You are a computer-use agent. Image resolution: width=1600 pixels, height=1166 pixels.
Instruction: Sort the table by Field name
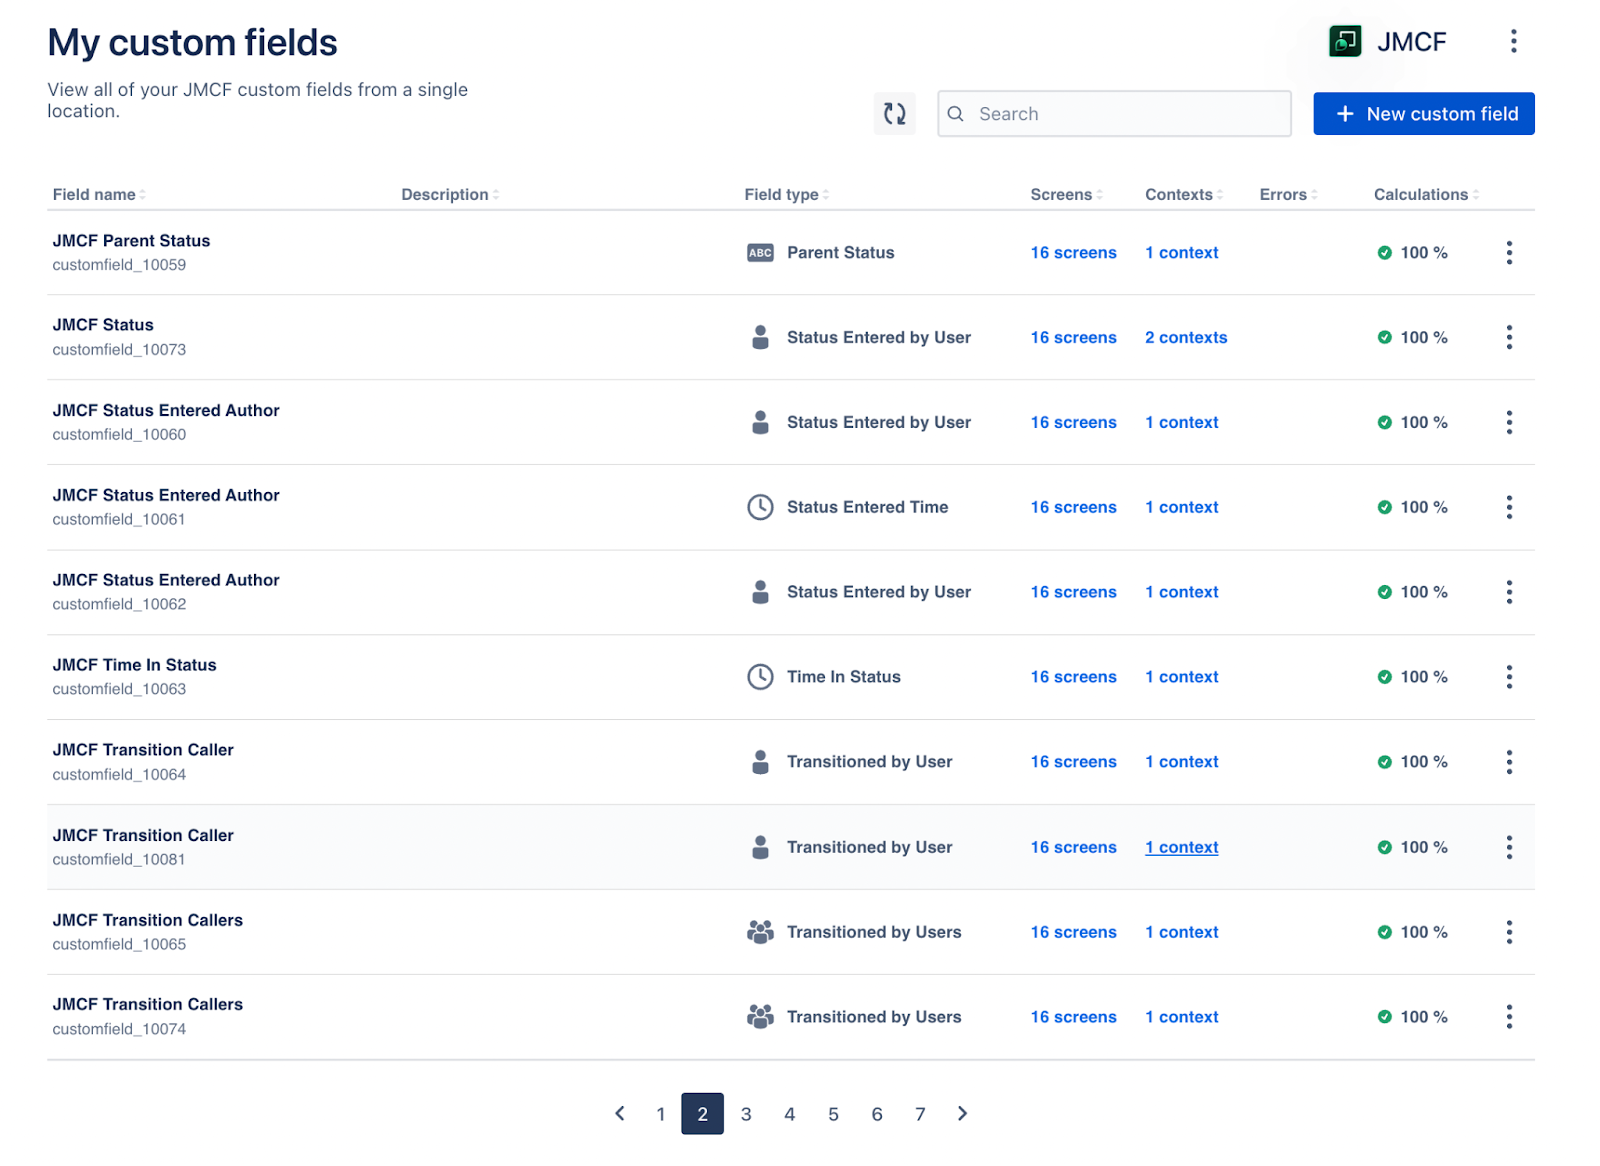99,195
